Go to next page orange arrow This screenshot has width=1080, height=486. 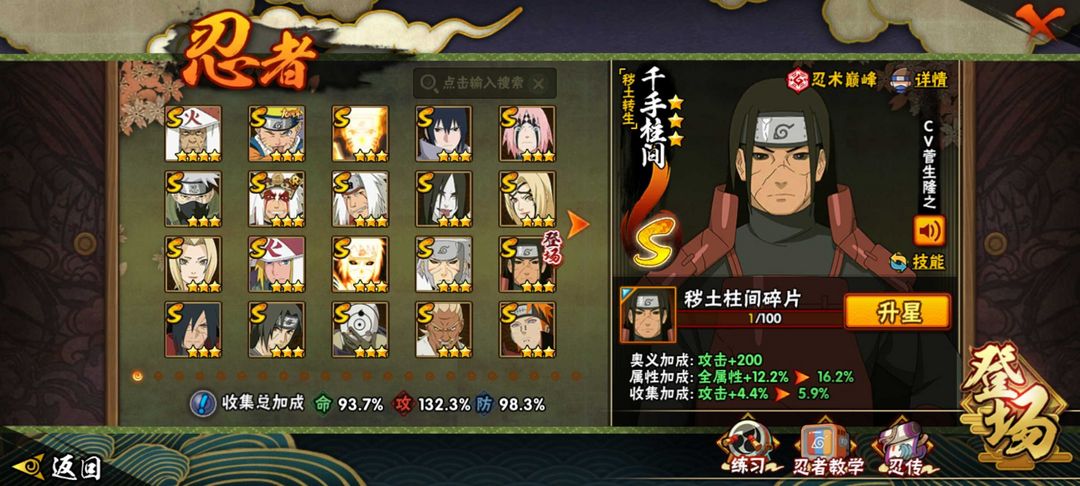point(577,224)
